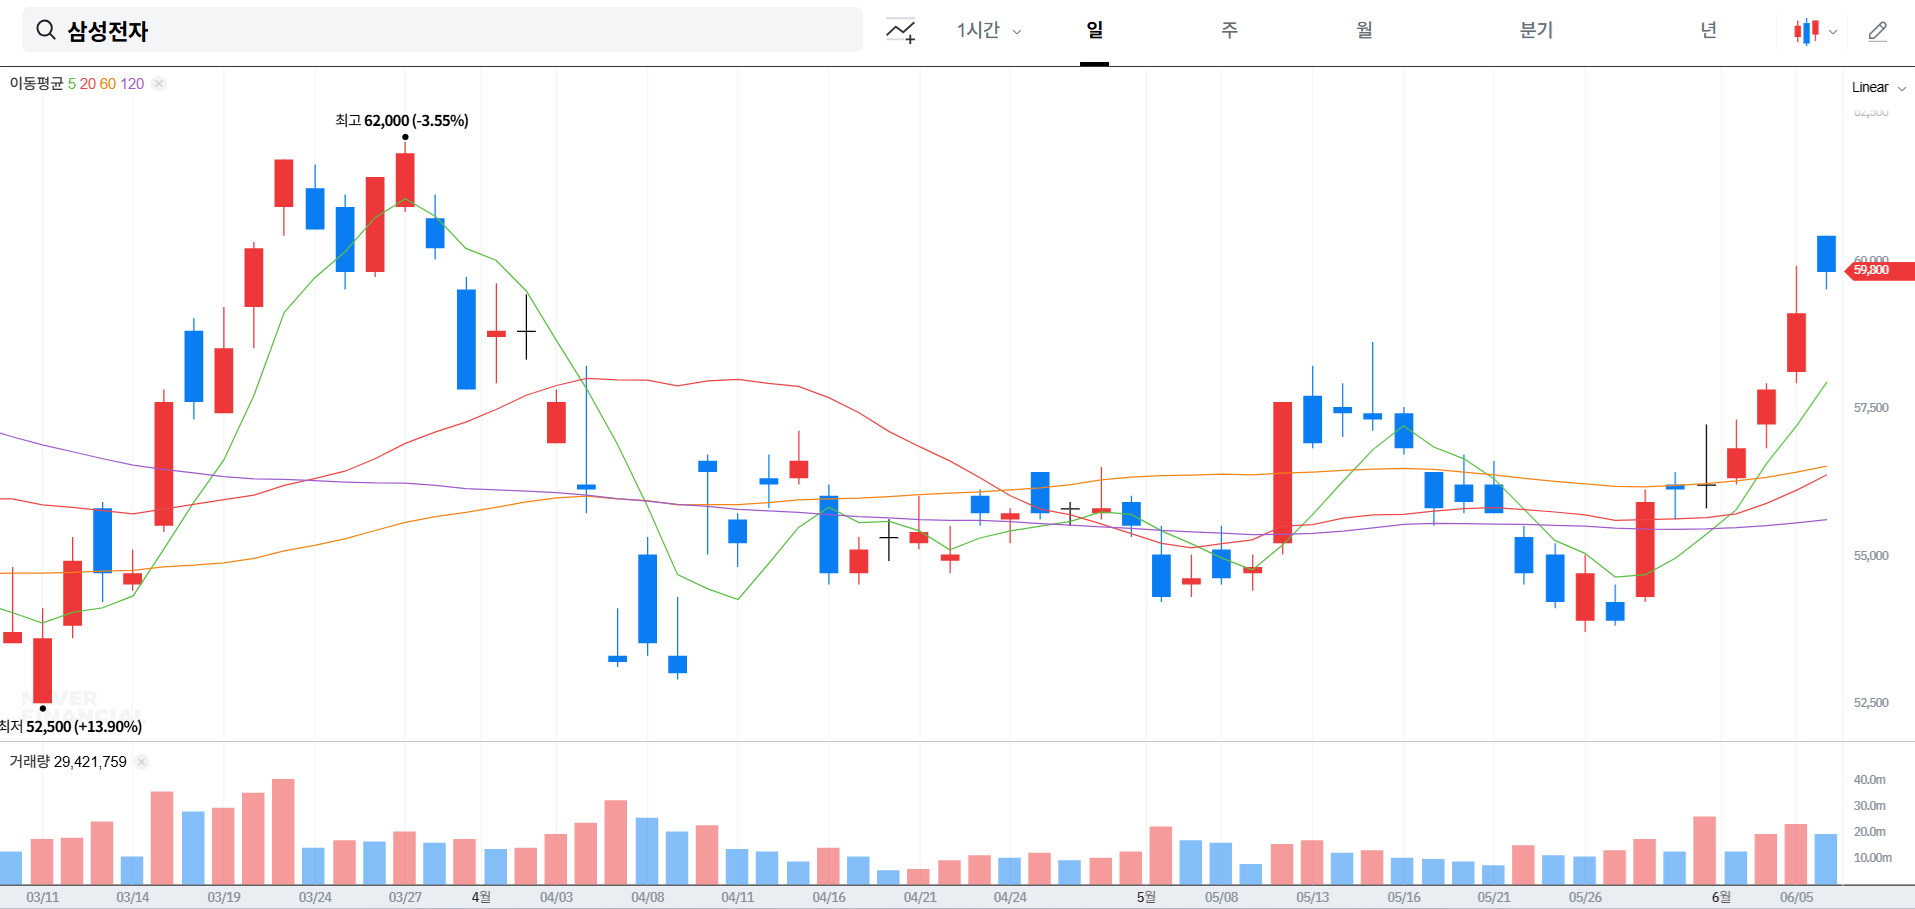
Task: Select the 일 daily tab
Action: click(1095, 30)
